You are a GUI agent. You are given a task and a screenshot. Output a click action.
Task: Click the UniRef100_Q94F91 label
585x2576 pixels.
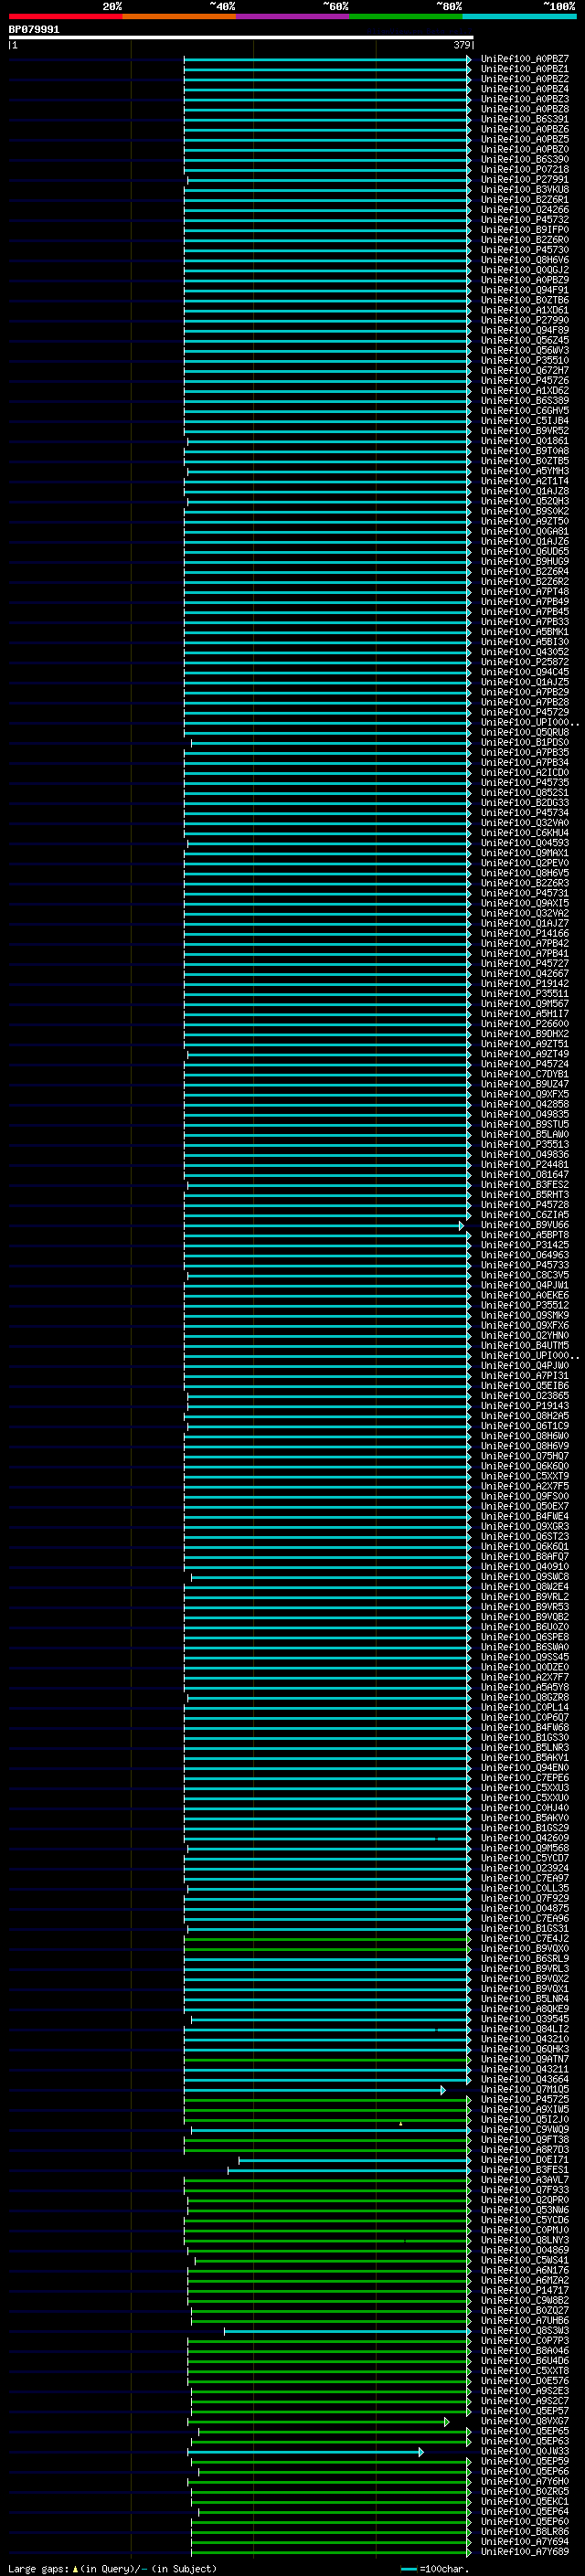(524, 290)
